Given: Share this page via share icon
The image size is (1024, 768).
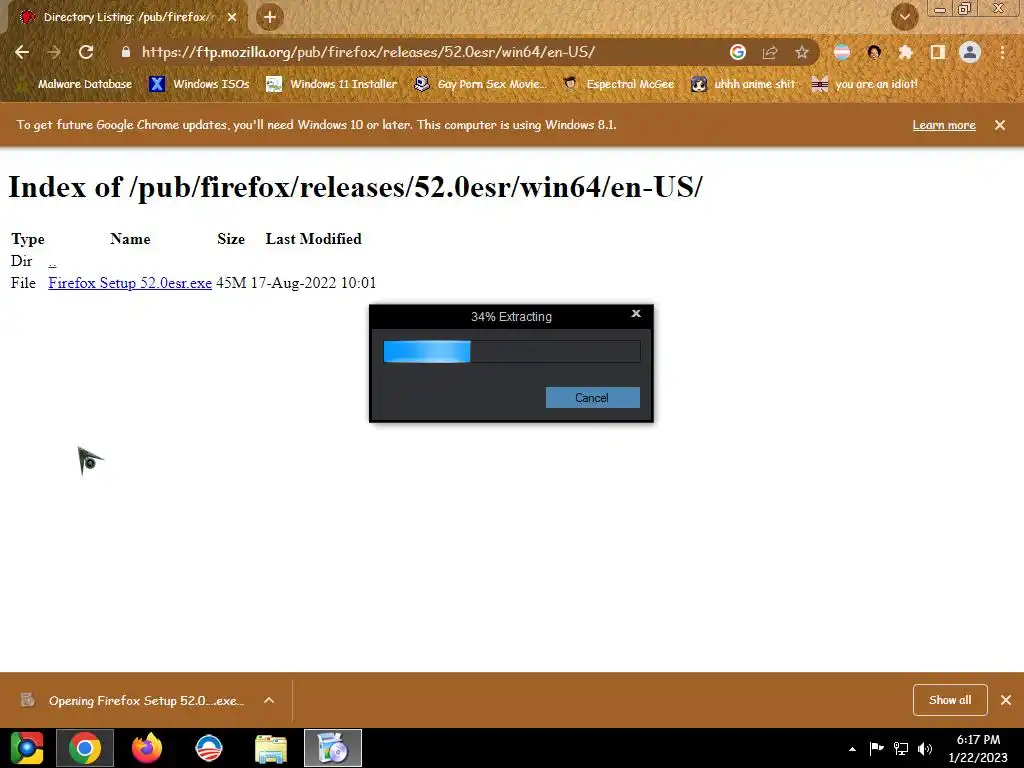Looking at the screenshot, I should [x=770, y=52].
